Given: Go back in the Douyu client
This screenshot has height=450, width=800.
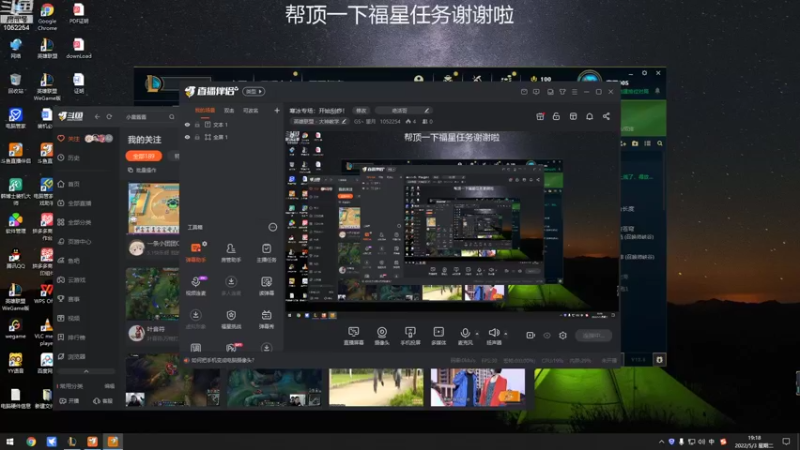Looking at the screenshot, I should point(97,117).
